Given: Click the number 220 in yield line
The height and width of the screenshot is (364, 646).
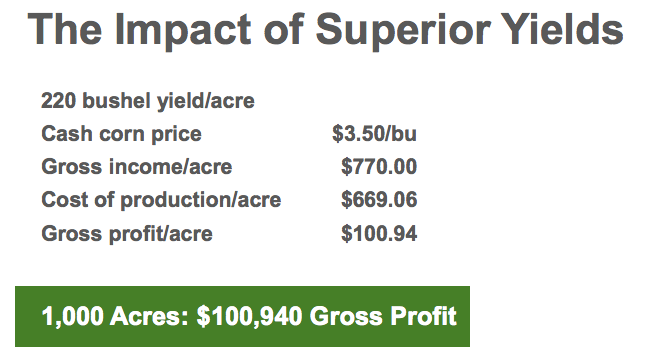Looking at the screenshot, I should click(59, 100).
